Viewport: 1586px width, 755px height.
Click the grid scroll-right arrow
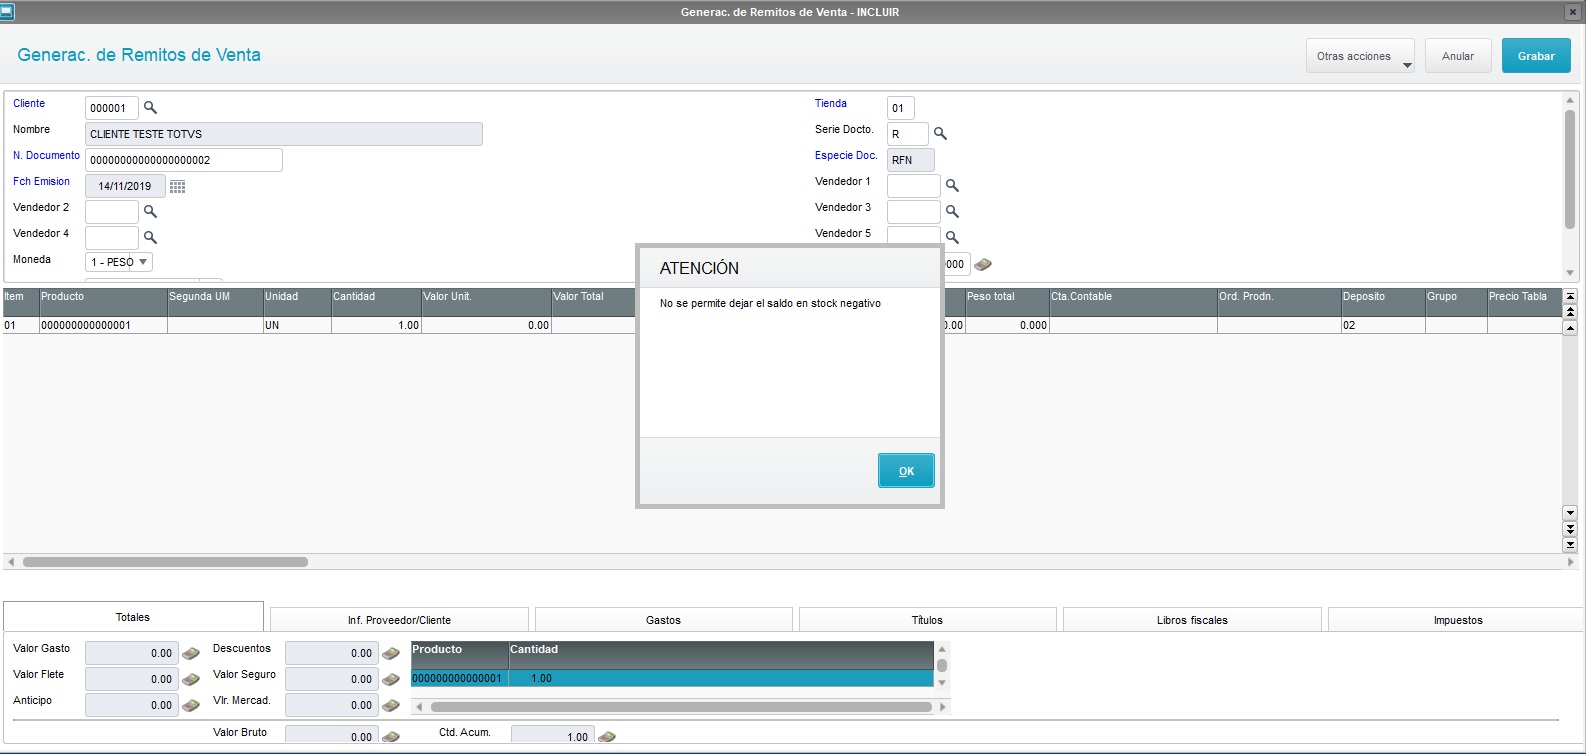click(1570, 562)
